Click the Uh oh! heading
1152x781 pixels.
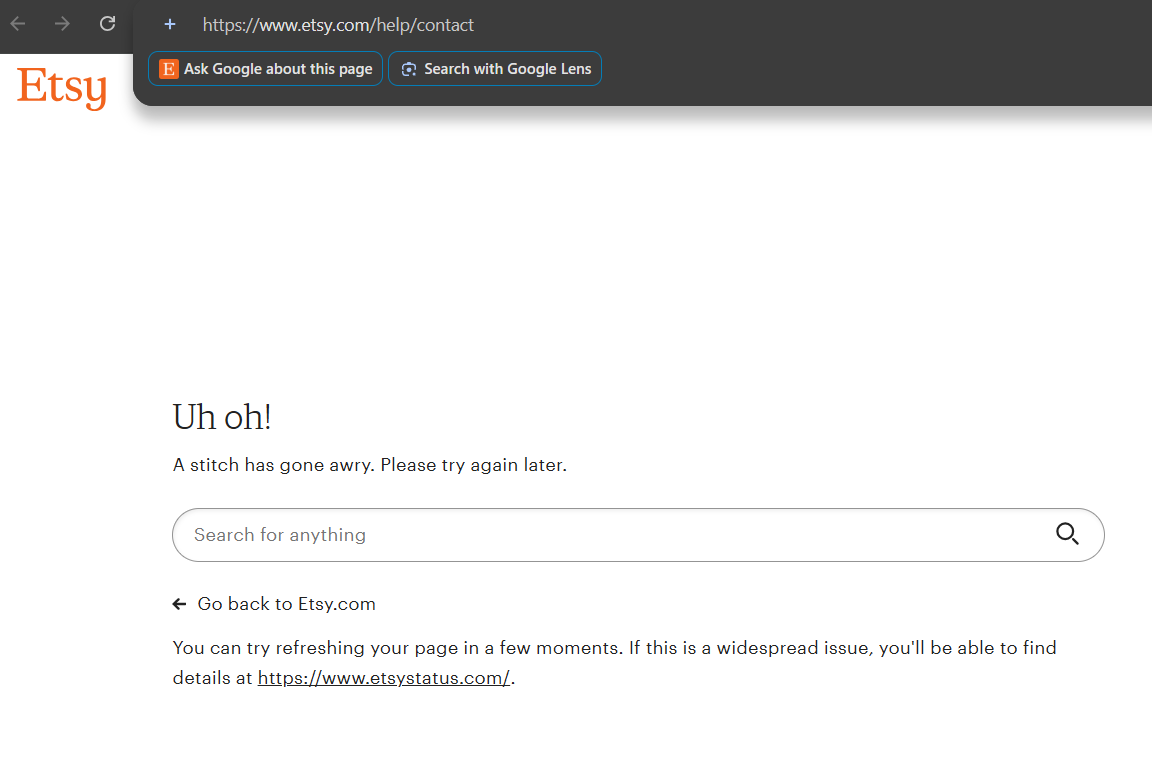point(222,417)
